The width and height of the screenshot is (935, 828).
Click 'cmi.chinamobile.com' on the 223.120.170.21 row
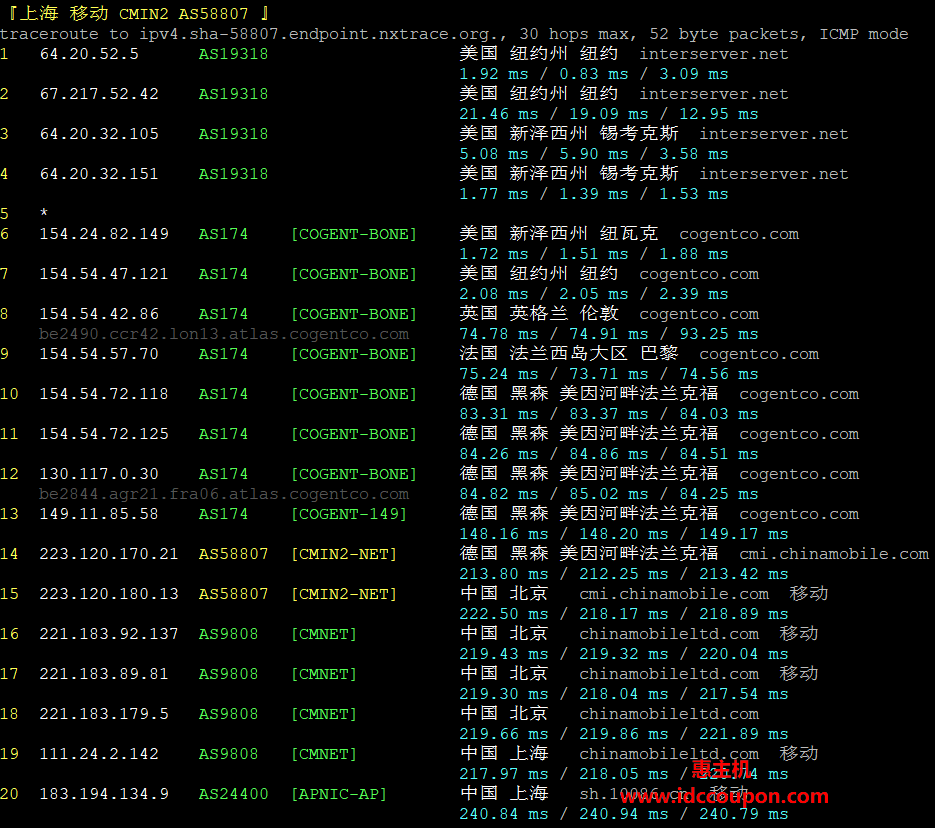[x=834, y=554]
